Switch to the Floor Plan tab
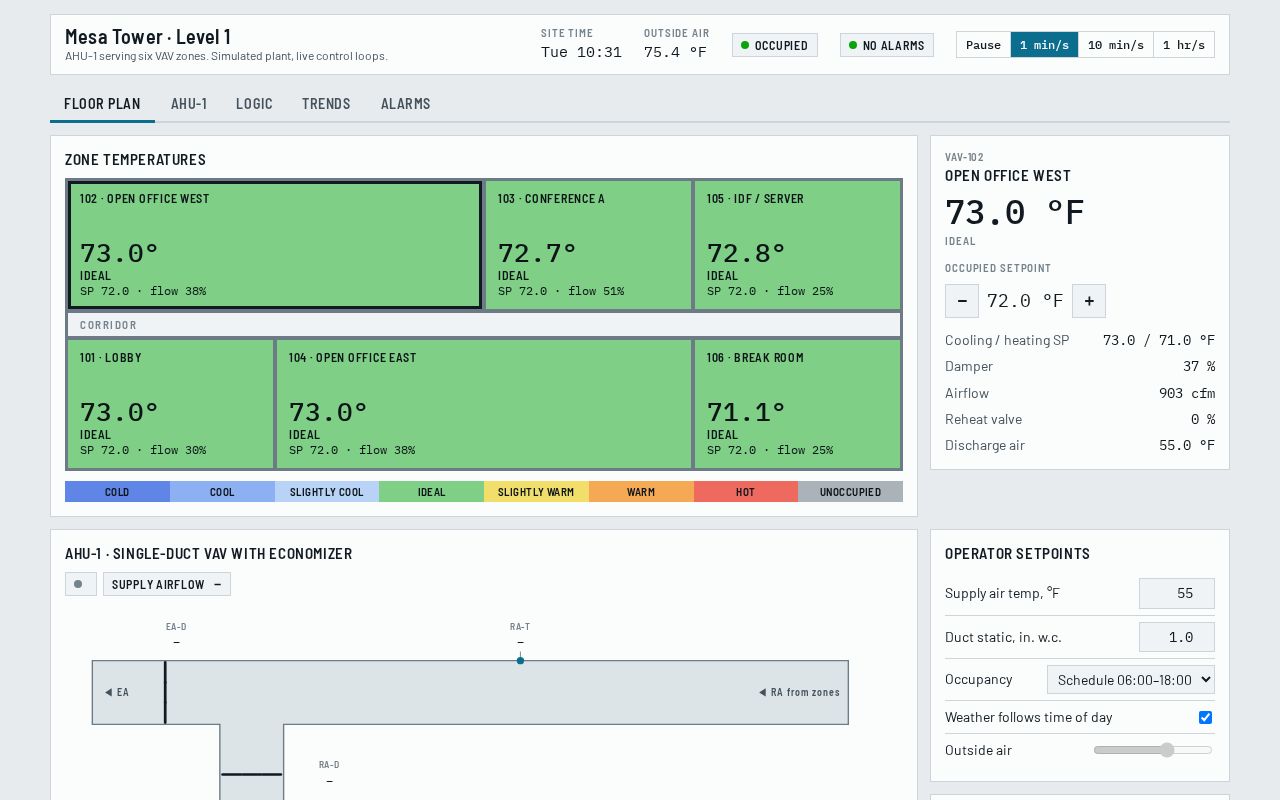 click(x=102, y=104)
